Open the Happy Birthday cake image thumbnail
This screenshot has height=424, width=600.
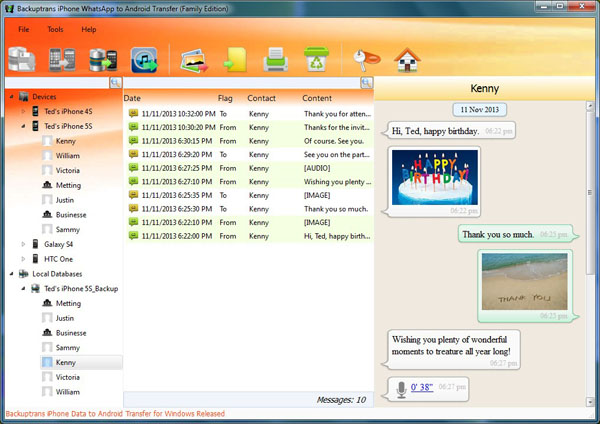[x=435, y=177]
